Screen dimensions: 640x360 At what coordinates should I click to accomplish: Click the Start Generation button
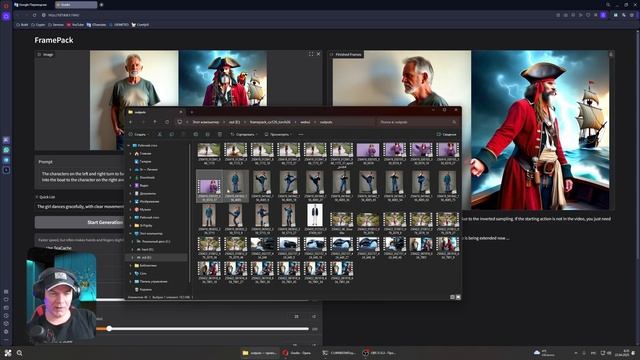point(80,222)
